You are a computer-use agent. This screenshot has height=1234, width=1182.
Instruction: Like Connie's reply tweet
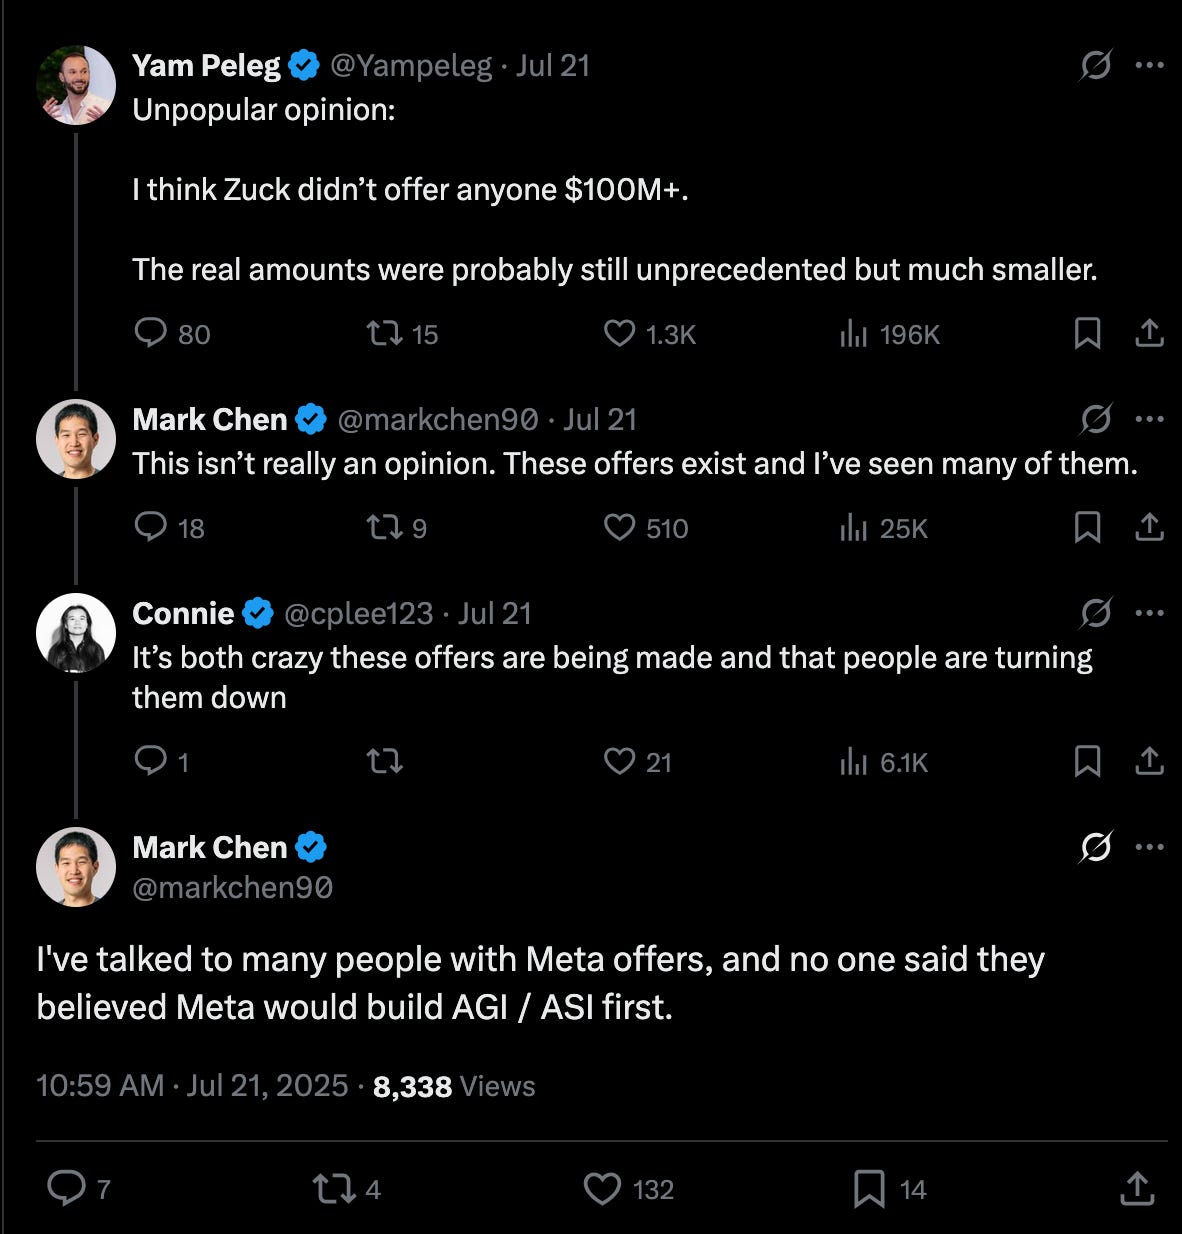(619, 762)
